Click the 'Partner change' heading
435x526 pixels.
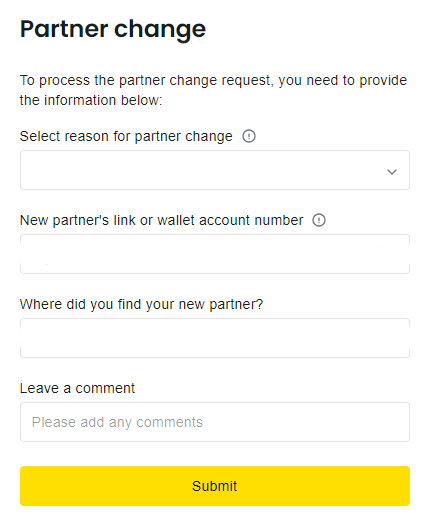(113, 30)
